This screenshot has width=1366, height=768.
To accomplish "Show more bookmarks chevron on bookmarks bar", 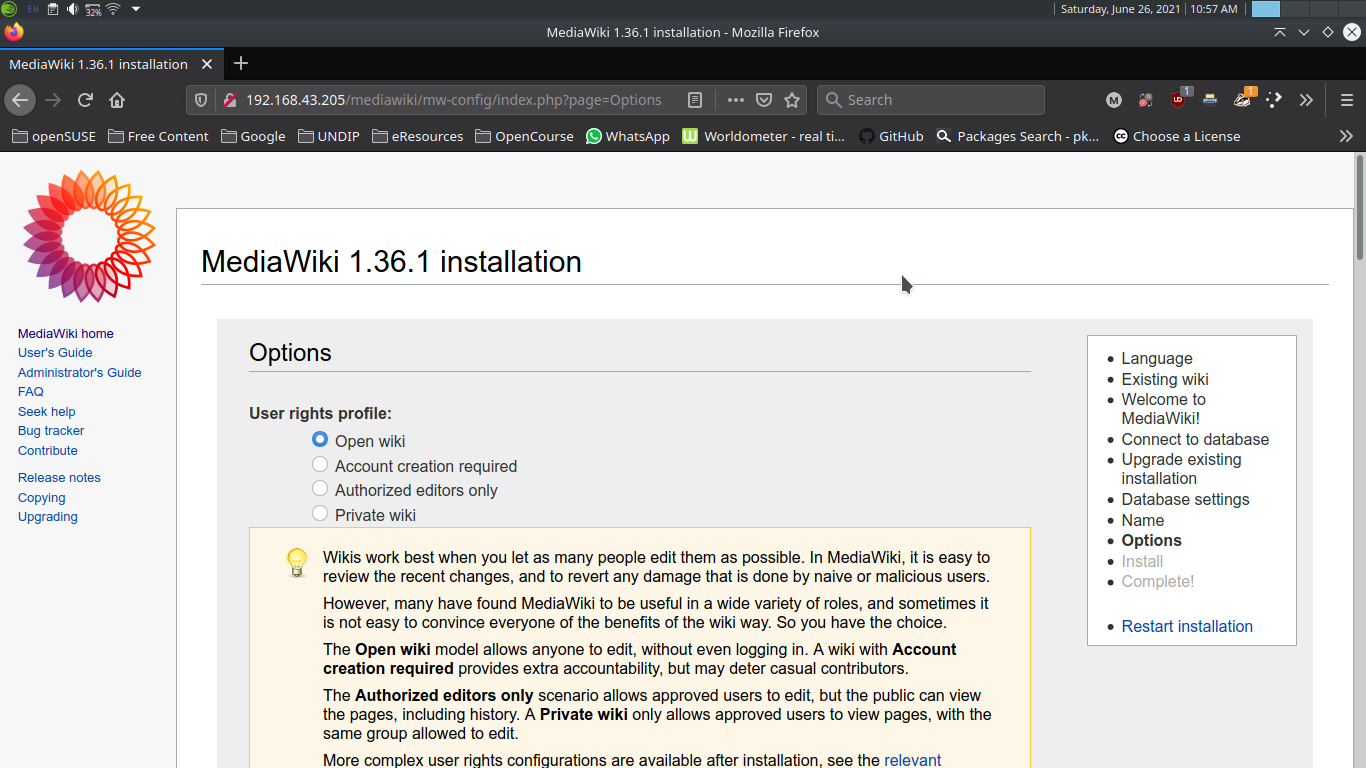I will [1346, 136].
